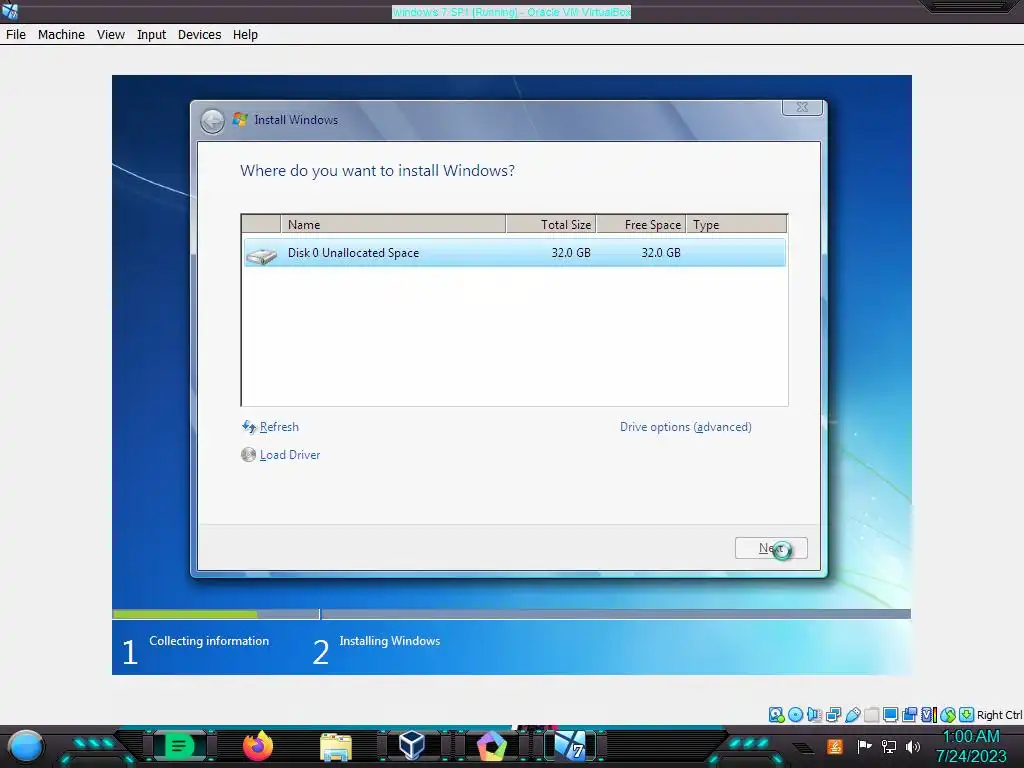Open the View menu
This screenshot has height=768, width=1024.
tap(111, 35)
